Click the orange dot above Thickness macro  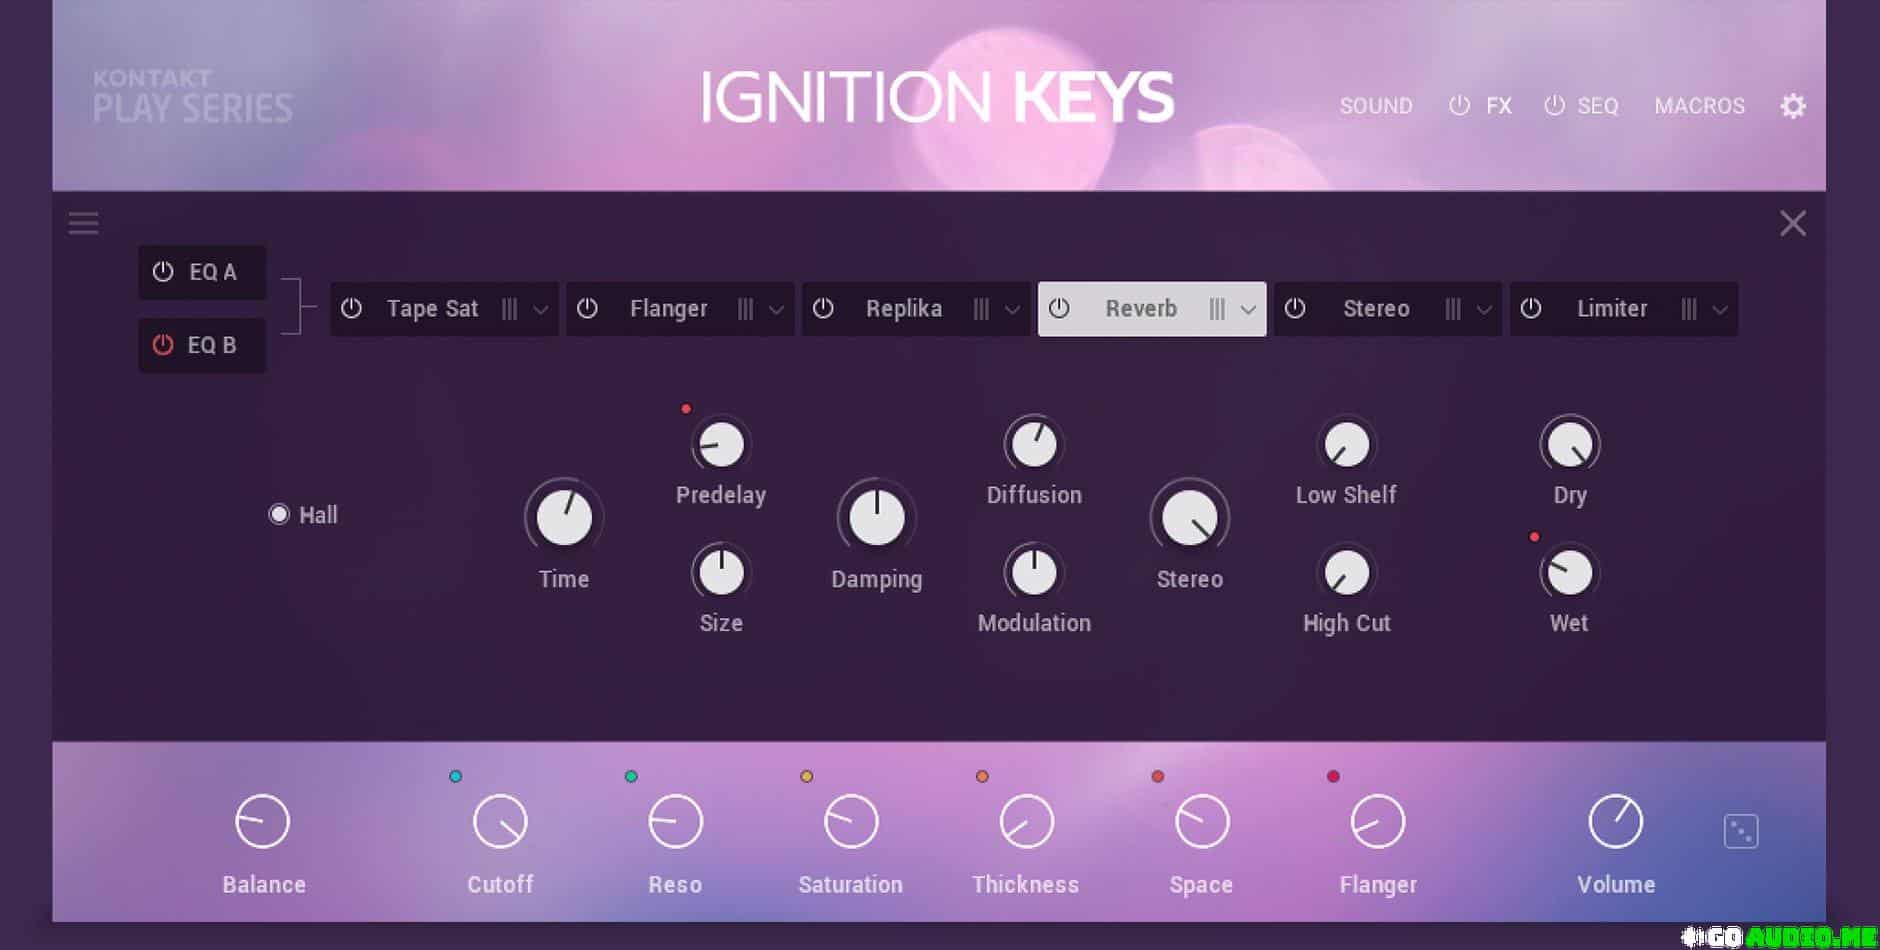coord(982,776)
